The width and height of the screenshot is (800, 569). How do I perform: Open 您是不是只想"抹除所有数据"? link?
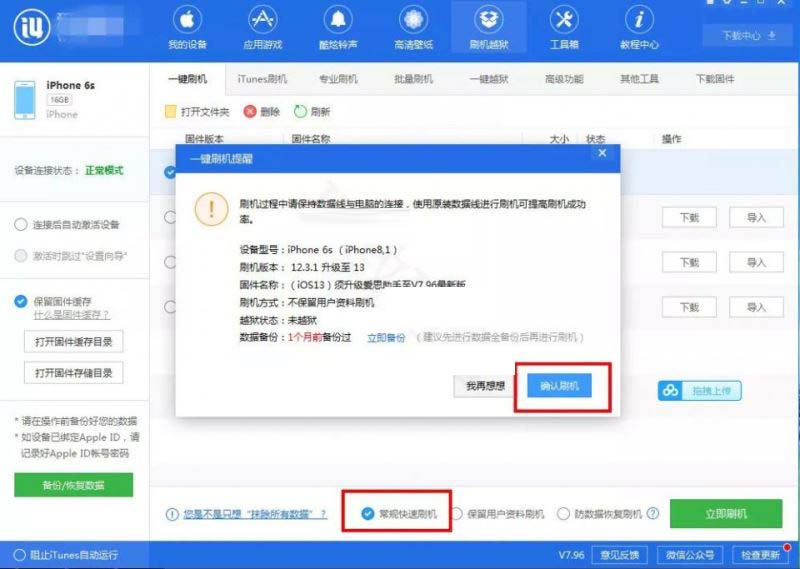click(255, 514)
